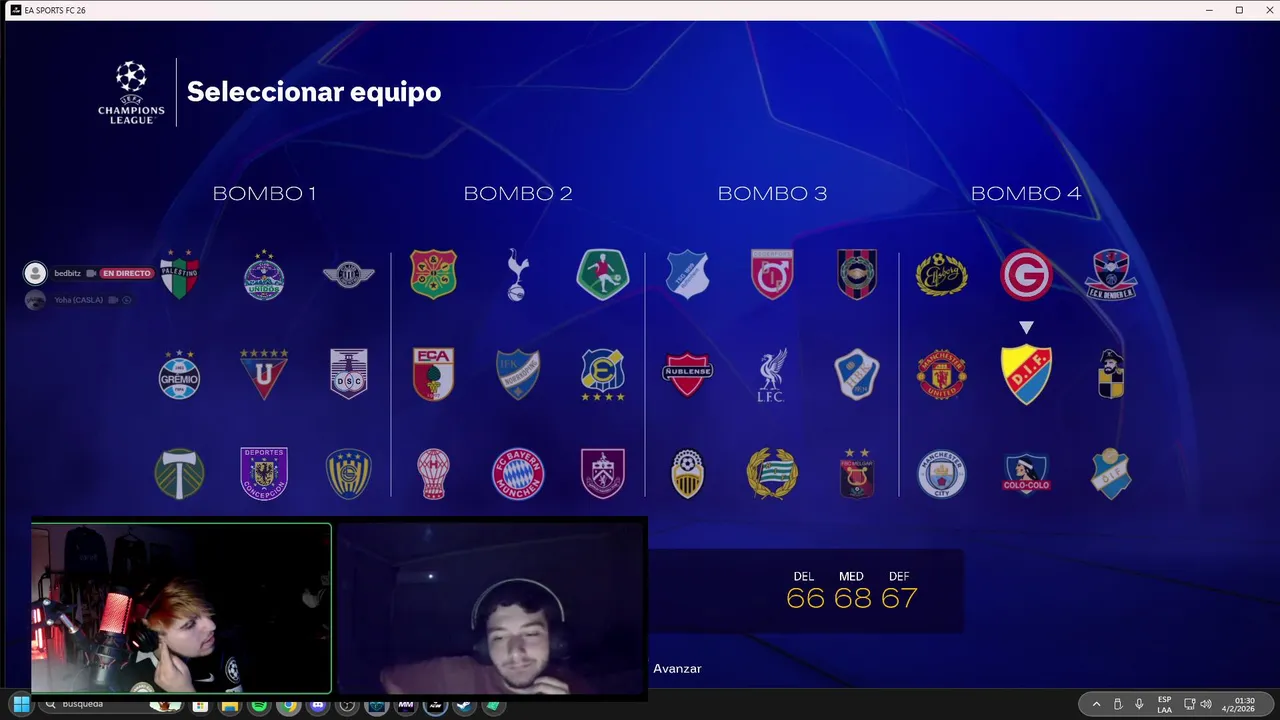Select the Hammarby green striped crest
The height and width of the screenshot is (720, 1280).
pos(772,474)
